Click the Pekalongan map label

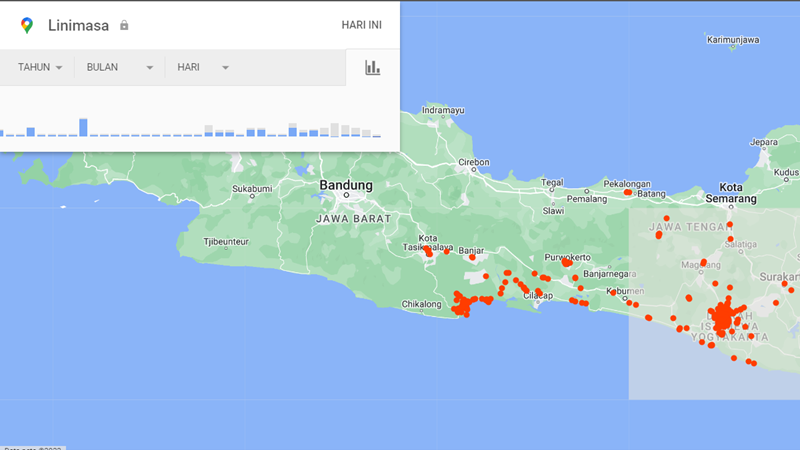(627, 184)
